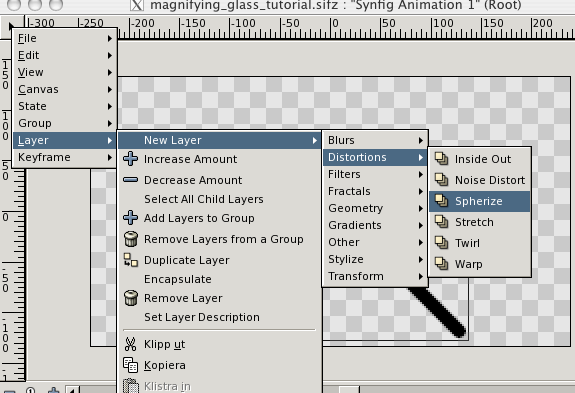Expand the Blurs category arrow
The width and height of the screenshot is (575, 393).
(x=421, y=140)
